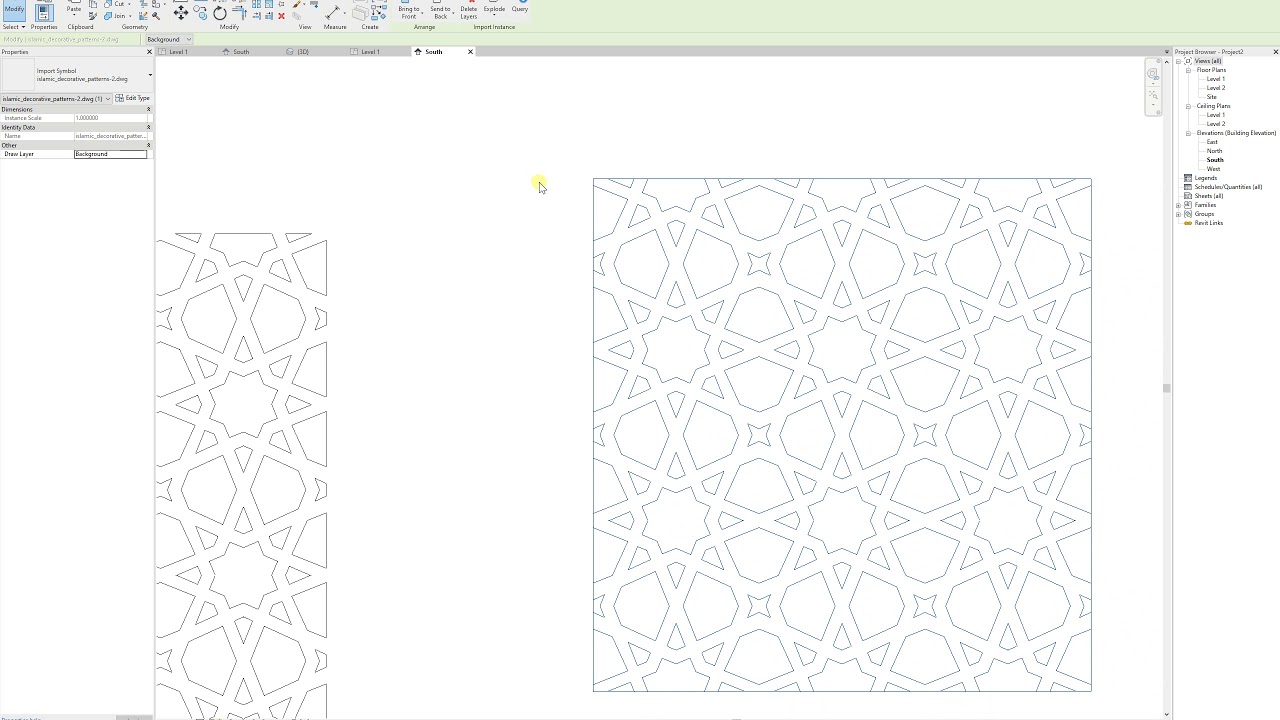Click the Instance Scale value field
This screenshot has width=1280, height=720.
click(110, 118)
